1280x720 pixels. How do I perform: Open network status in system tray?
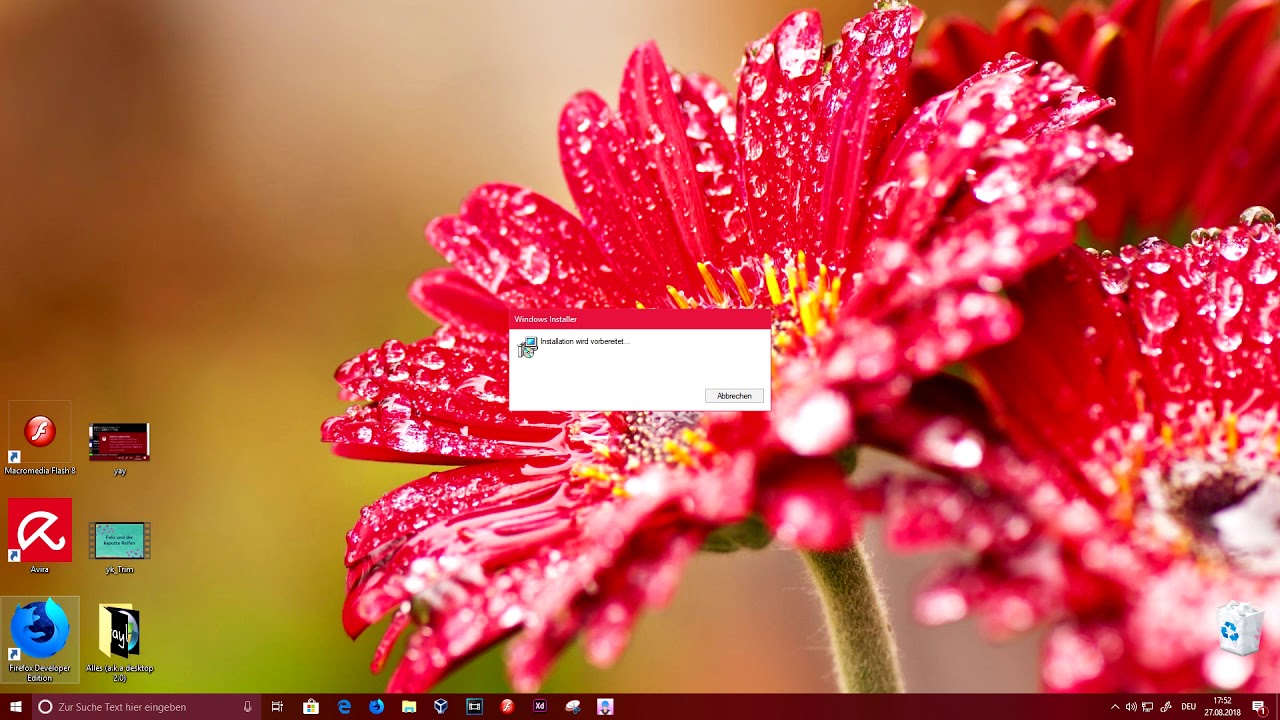[x=1148, y=707]
